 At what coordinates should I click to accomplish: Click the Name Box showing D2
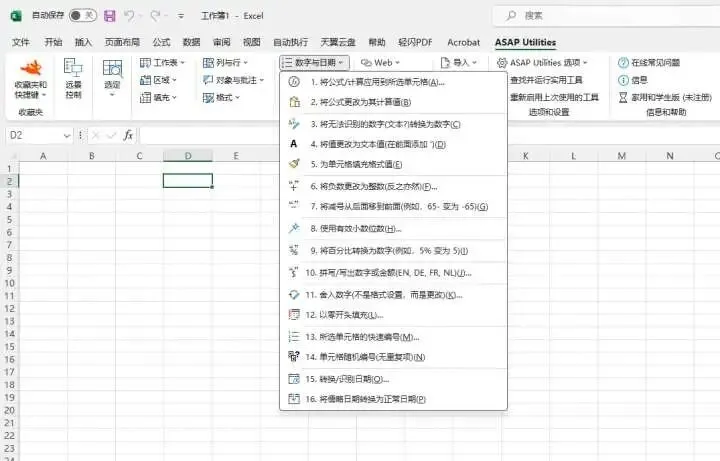point(34,135)
